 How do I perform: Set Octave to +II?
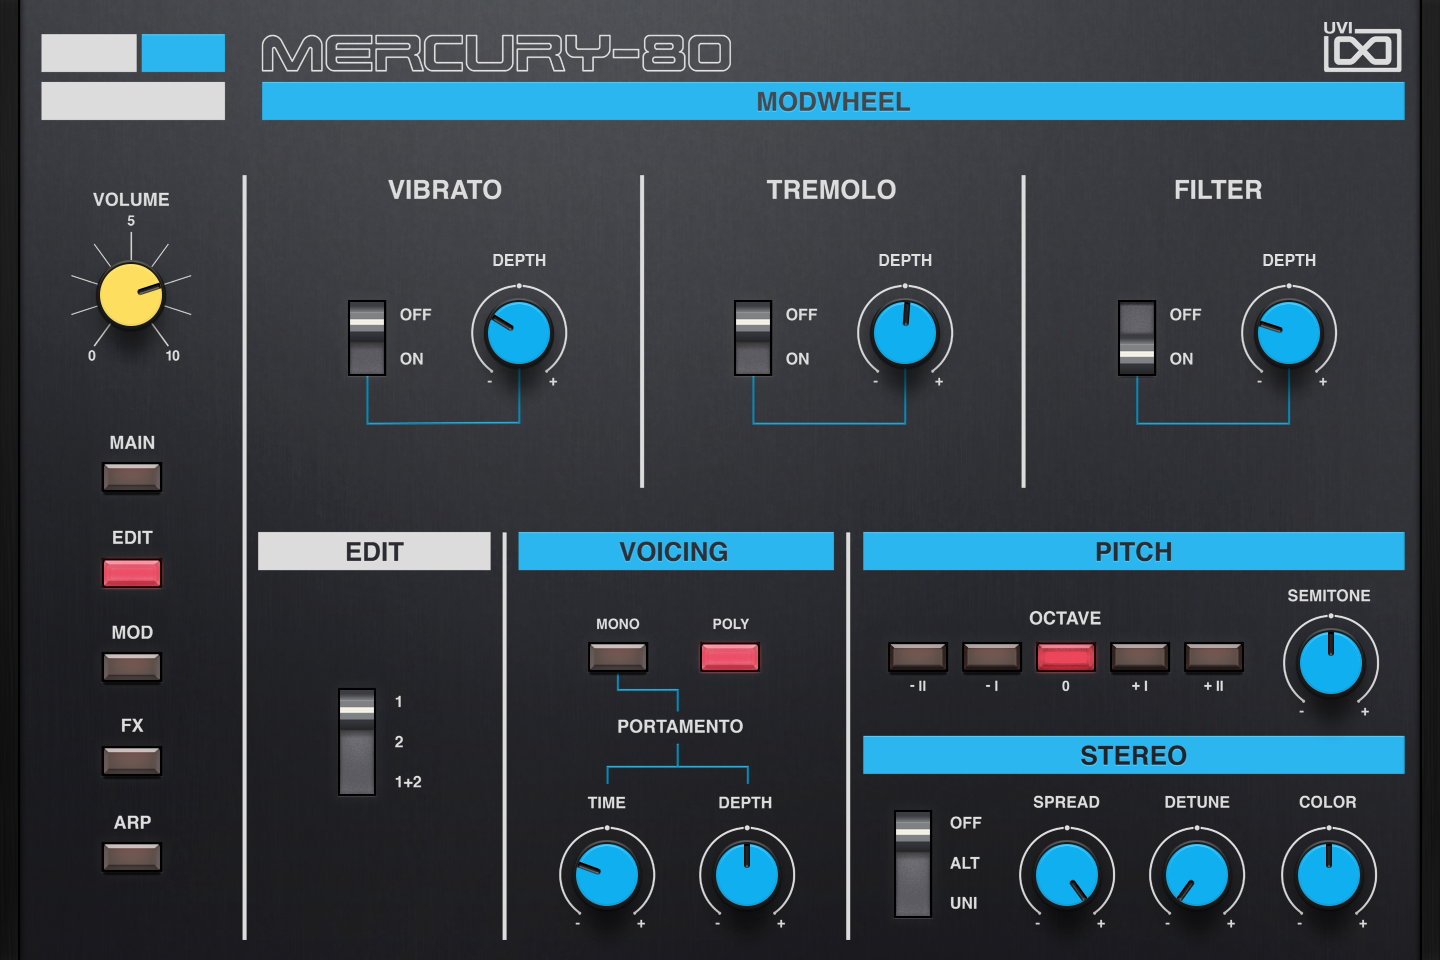[x=1213, y=657]
